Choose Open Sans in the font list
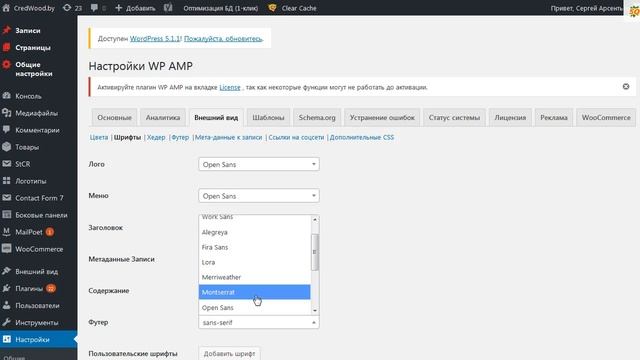The height and width of the screenshot is (360, 640). tap(254, 307)
